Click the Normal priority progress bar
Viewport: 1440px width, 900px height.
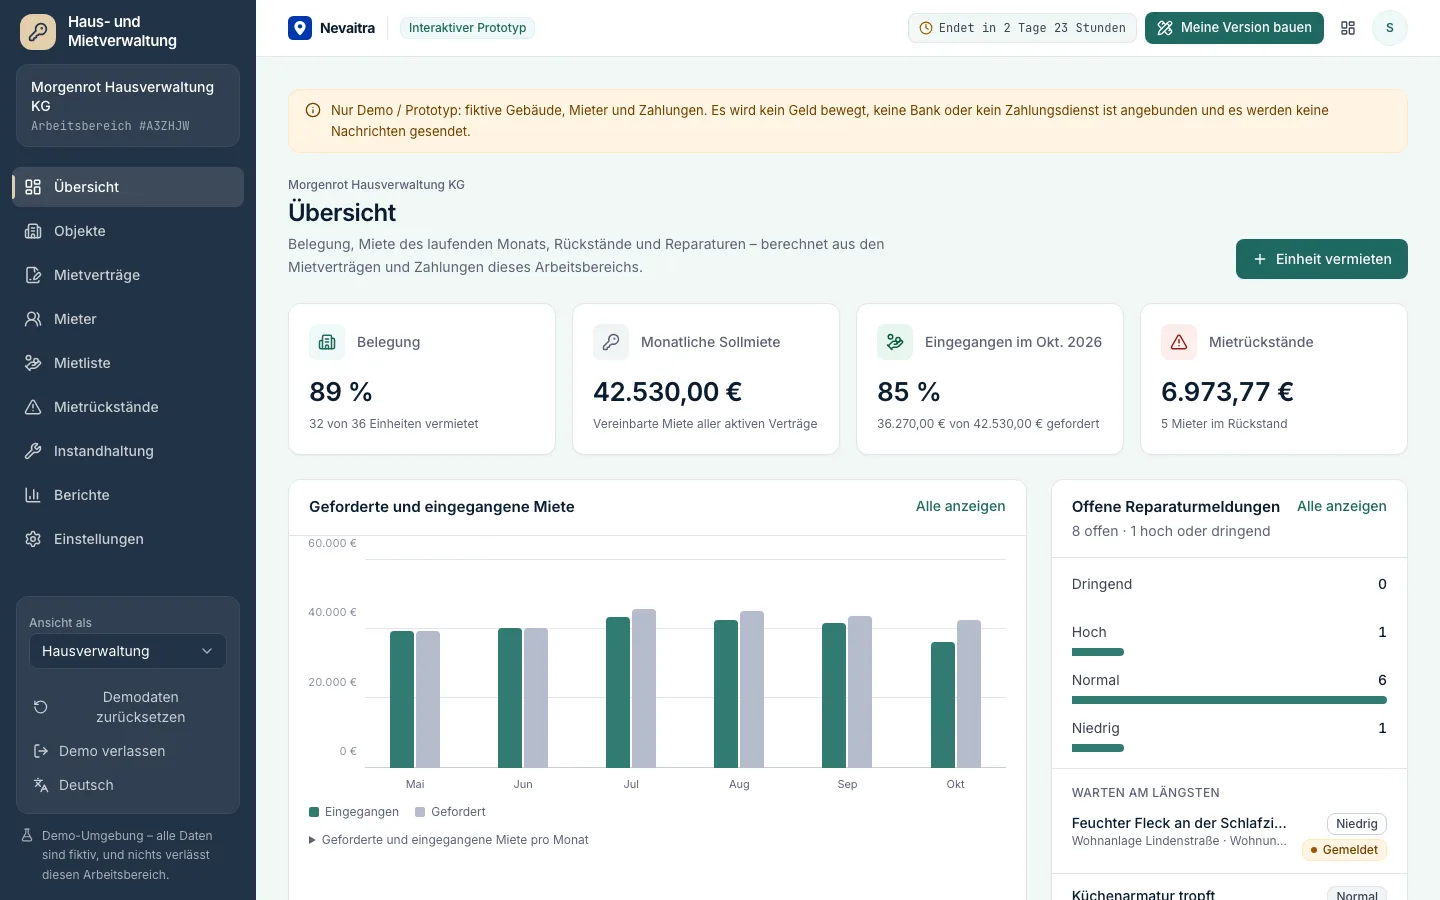pyautogui.click(x=1229, y=700)
